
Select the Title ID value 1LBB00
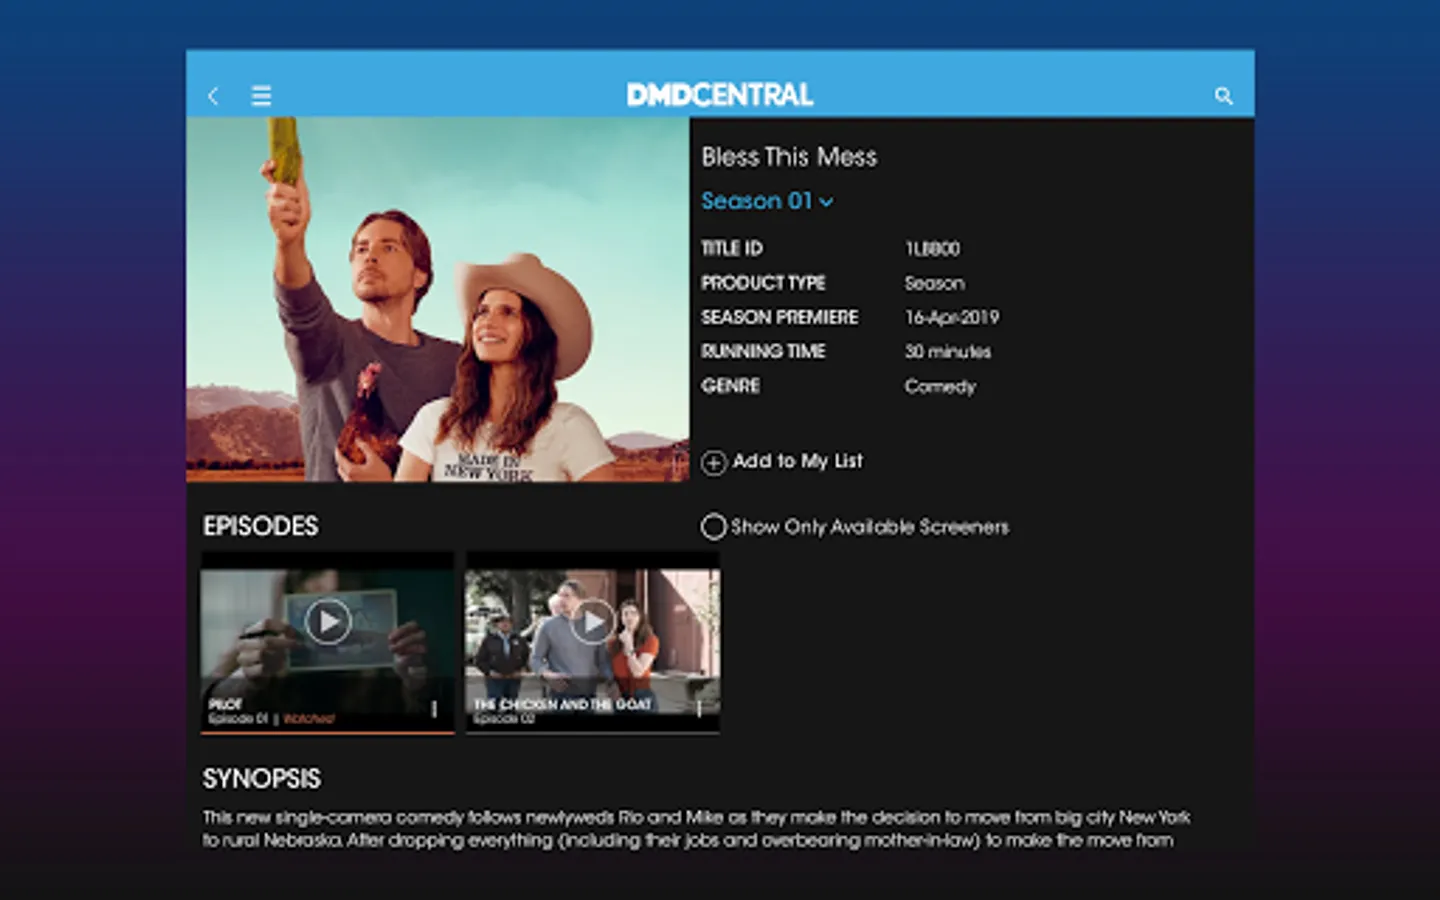[x=932, y=248]
